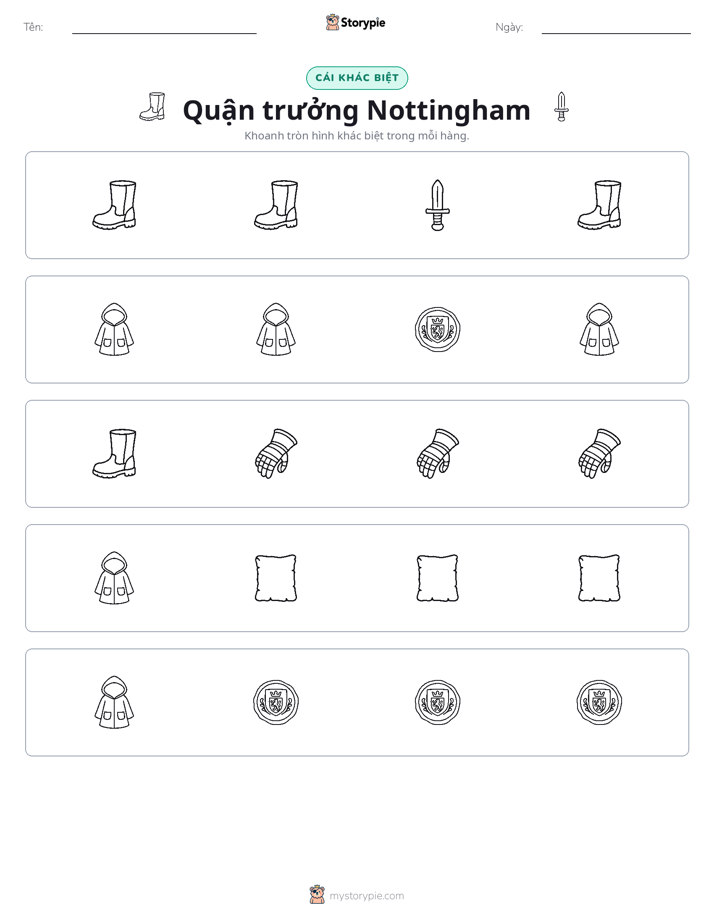Image resolution: width=714 pixels, height=924 pixels.
Task: Click the first hooded coat in row two
Action: (x=114, y=329)
